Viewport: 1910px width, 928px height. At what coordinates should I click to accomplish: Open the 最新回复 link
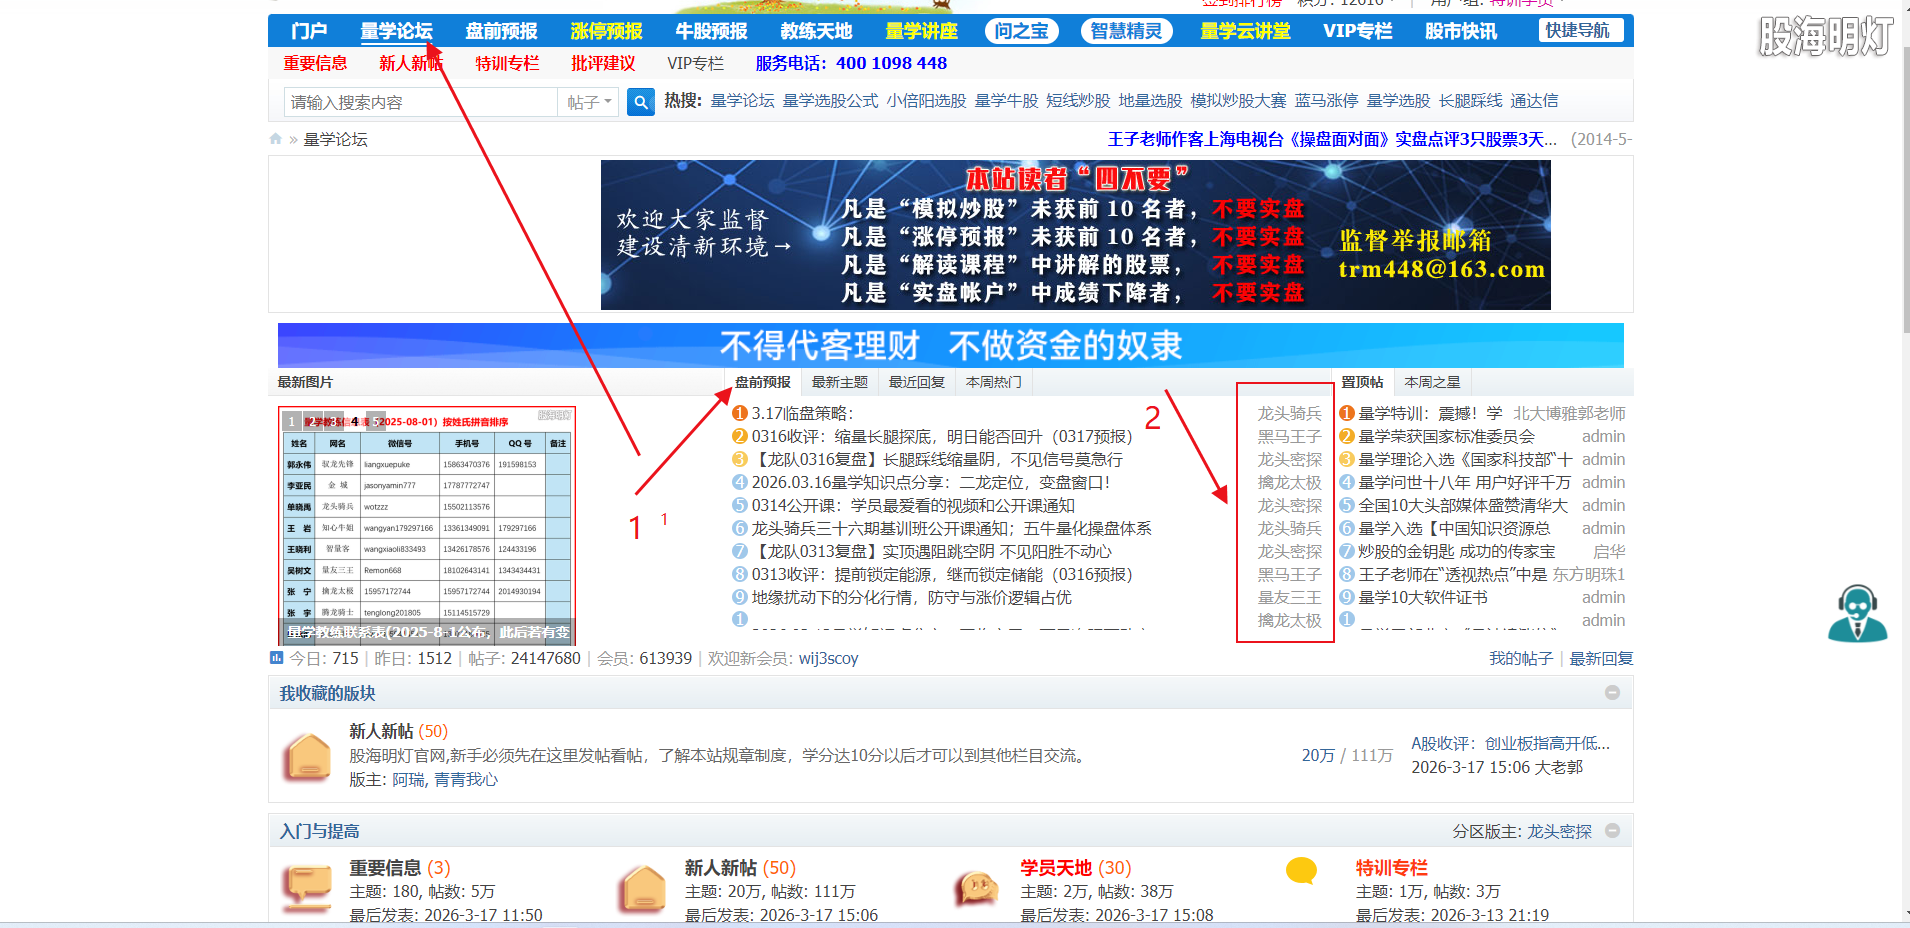pos(1600,658)
